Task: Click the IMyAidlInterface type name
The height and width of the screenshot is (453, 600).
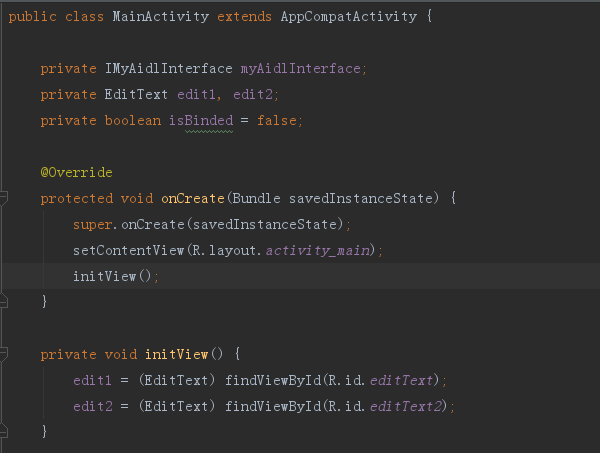Action: (x=169, y=69)
